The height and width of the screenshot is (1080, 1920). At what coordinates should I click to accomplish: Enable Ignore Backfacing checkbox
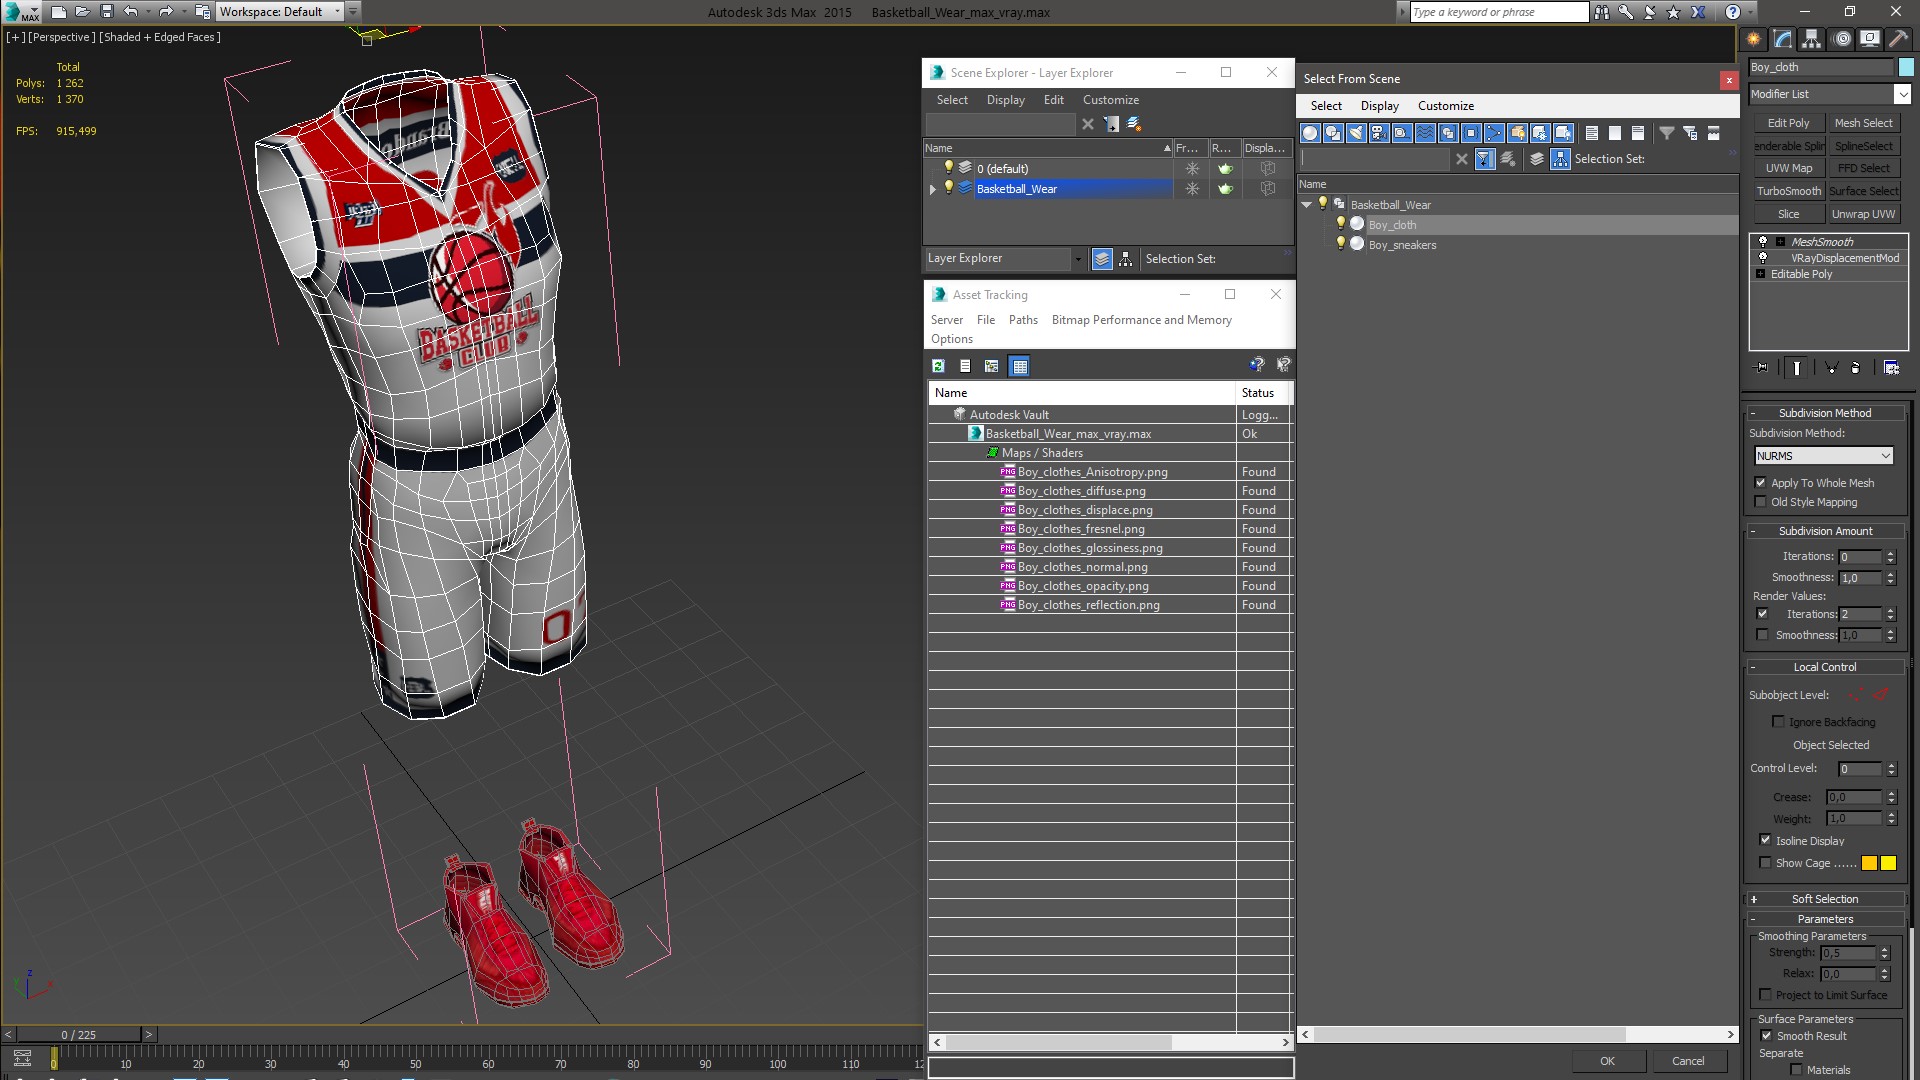tap(1778, 722)
